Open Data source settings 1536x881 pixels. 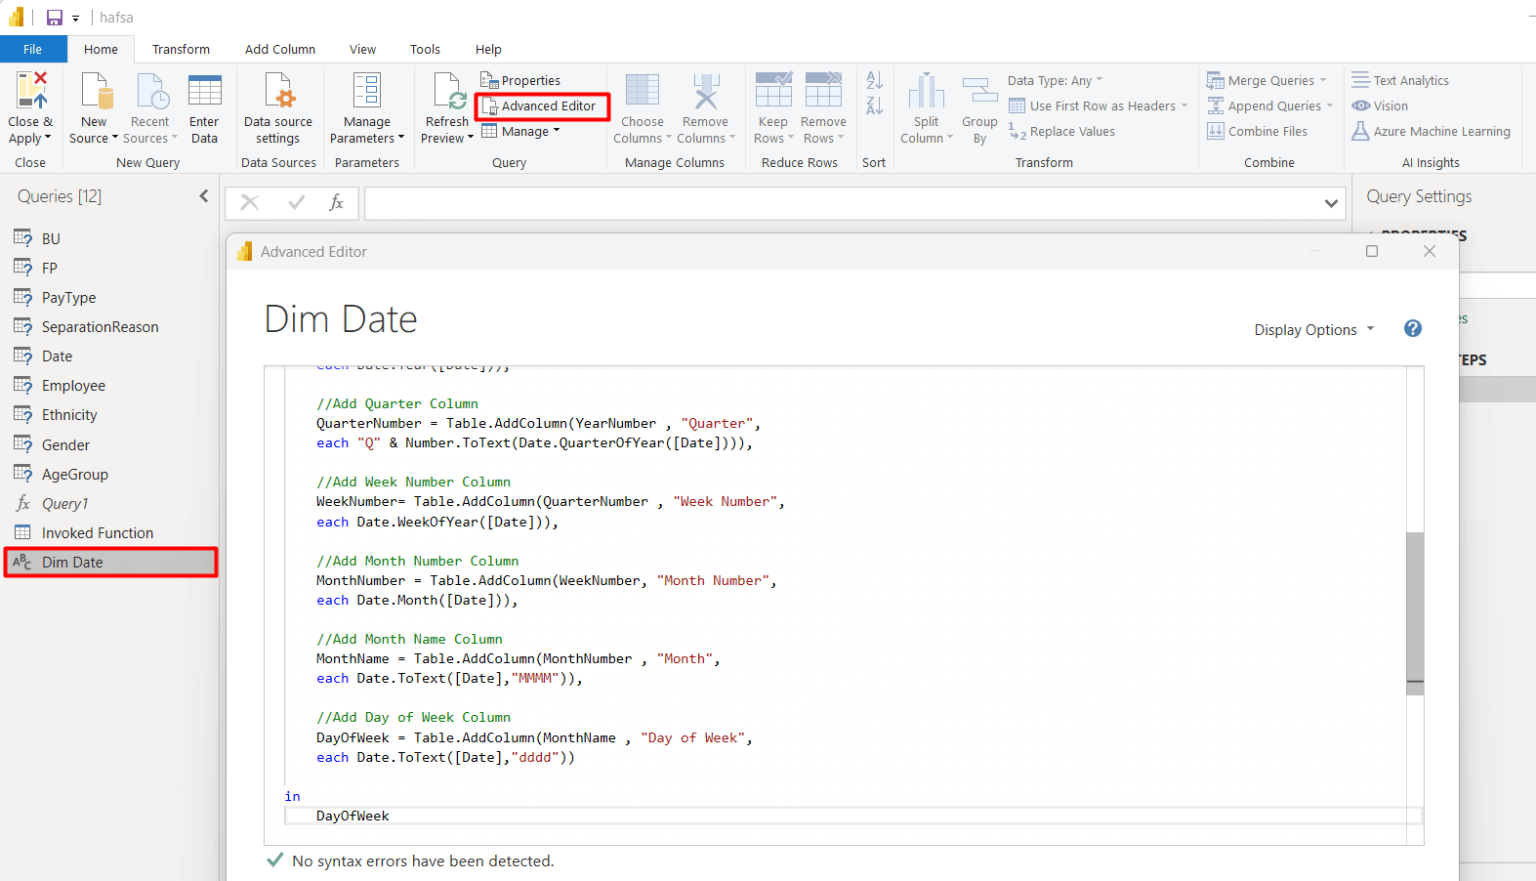tap(278, 105)
